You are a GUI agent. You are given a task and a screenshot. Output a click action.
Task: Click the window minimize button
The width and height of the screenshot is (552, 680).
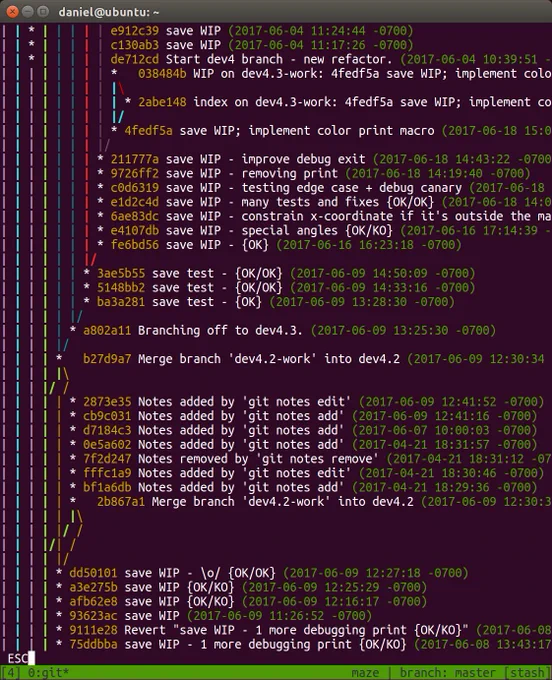pyautogui.click(x=28, y=12)
